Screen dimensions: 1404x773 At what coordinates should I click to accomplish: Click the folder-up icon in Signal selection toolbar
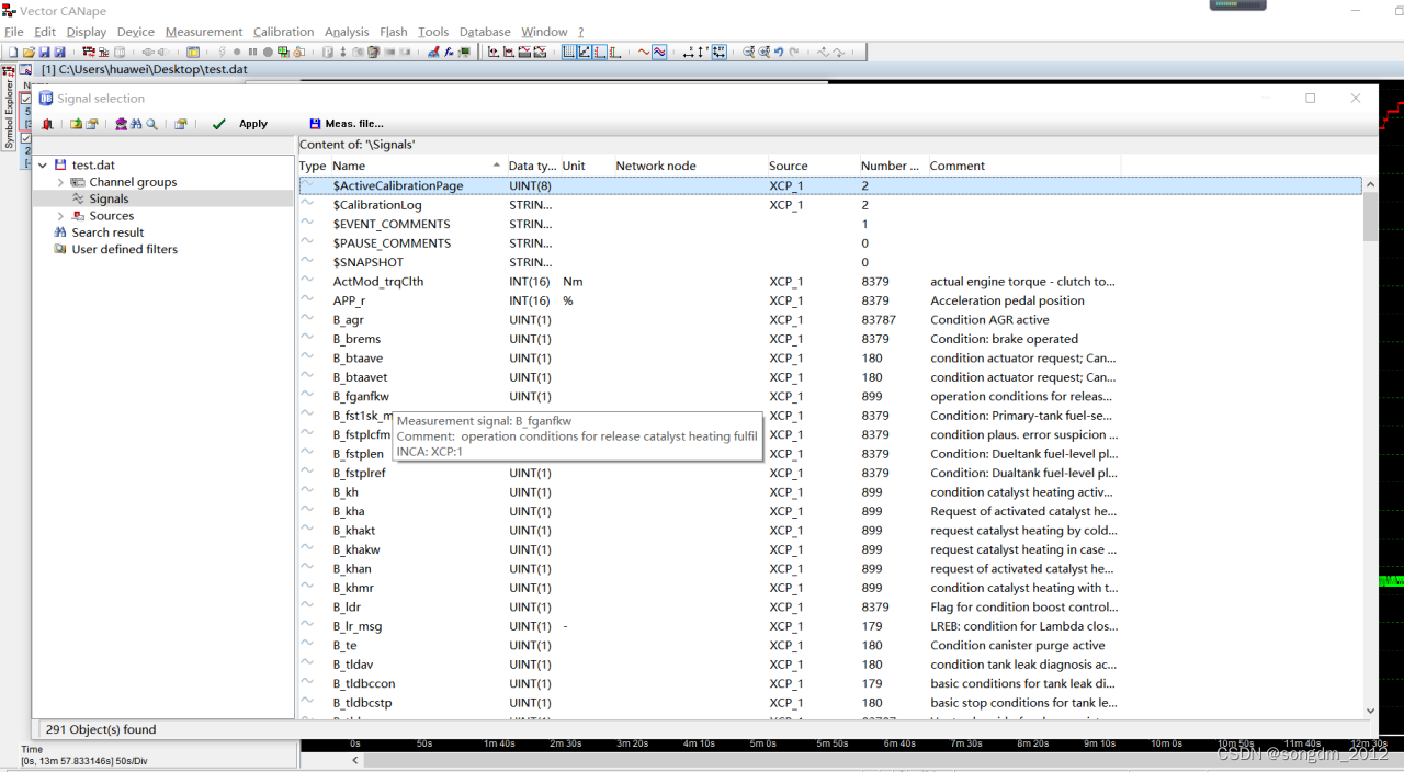[76, 124]
